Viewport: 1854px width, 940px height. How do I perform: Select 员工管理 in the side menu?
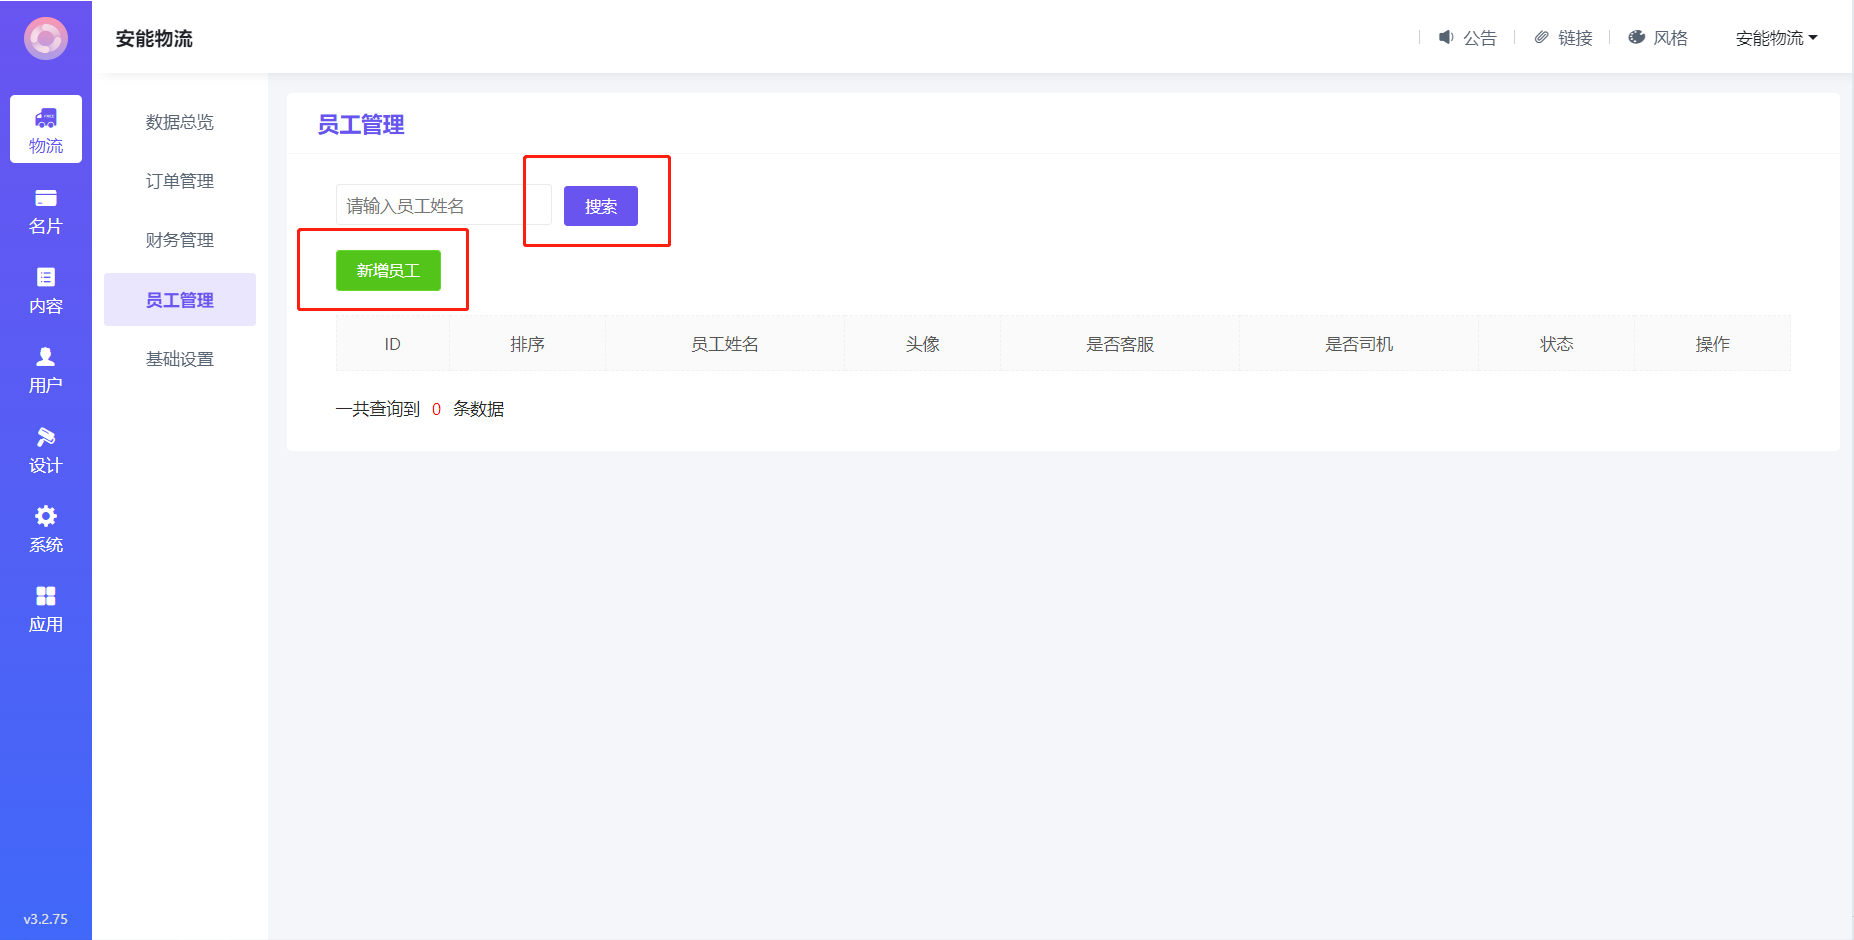180,300
